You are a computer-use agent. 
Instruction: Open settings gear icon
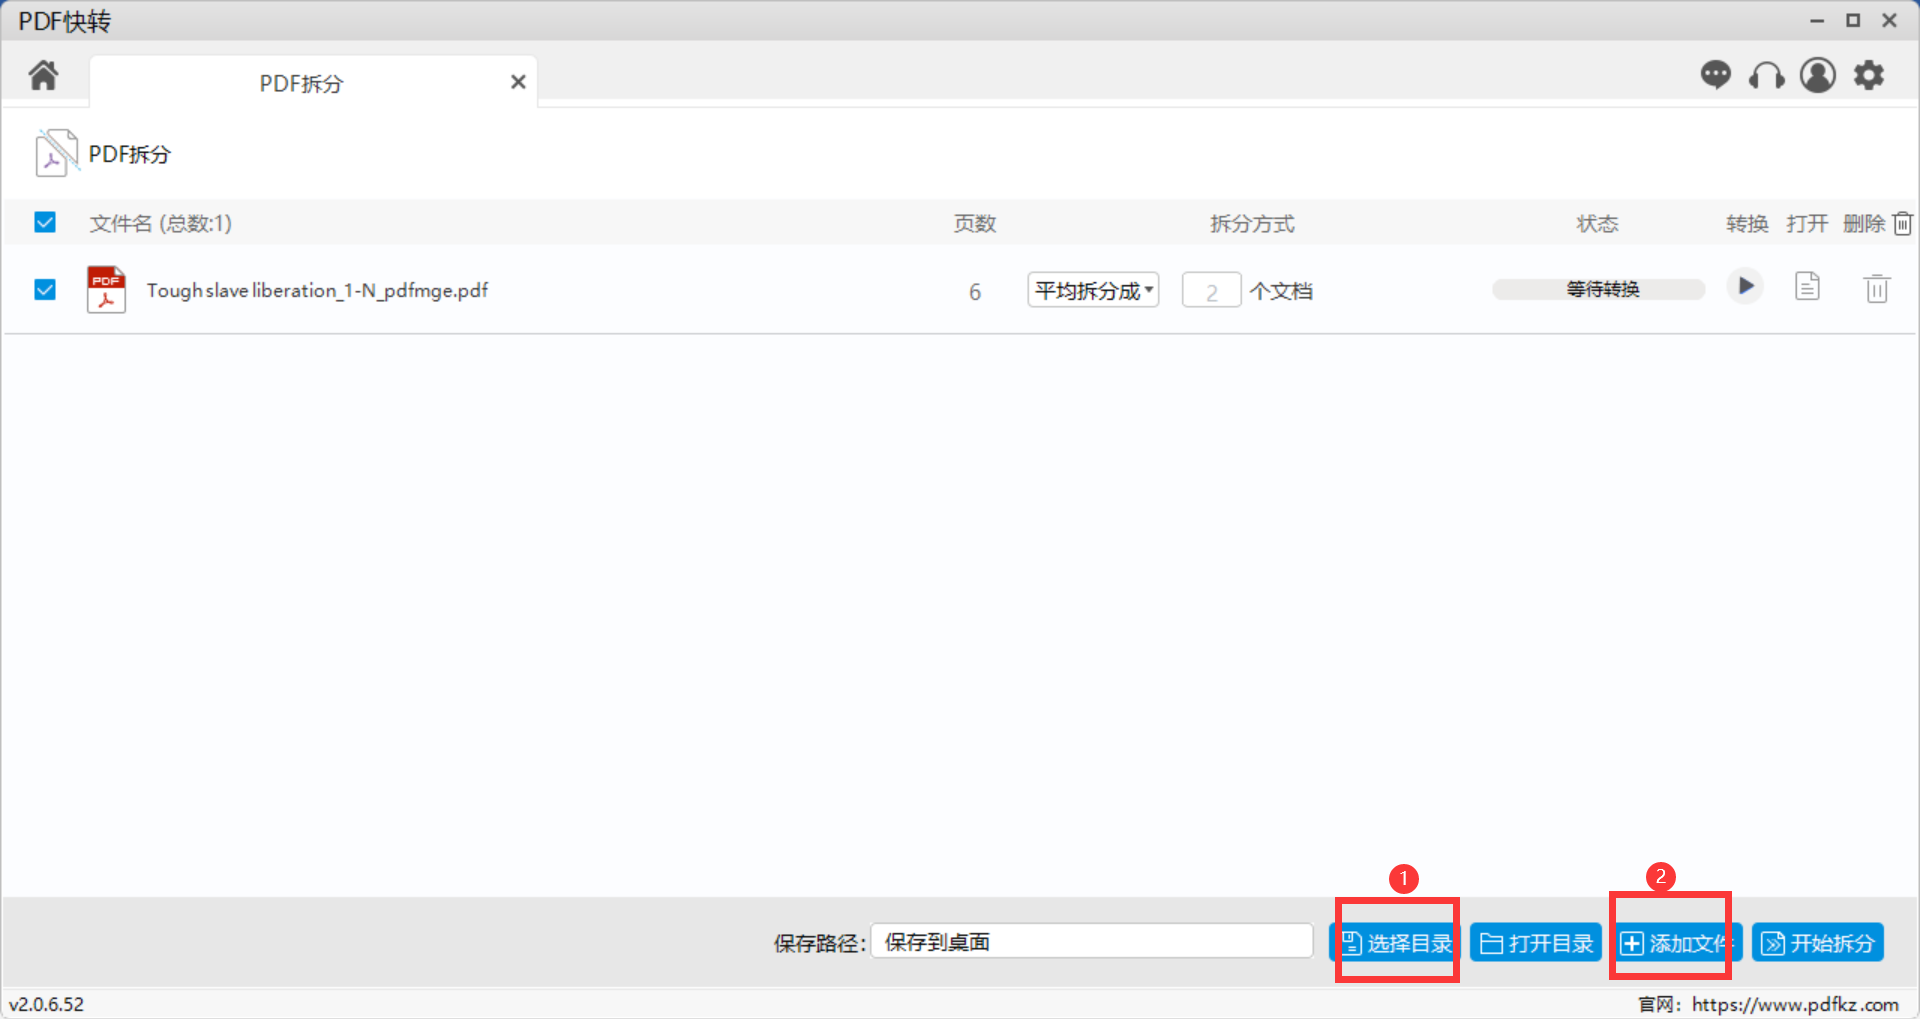click(1868, 75)
